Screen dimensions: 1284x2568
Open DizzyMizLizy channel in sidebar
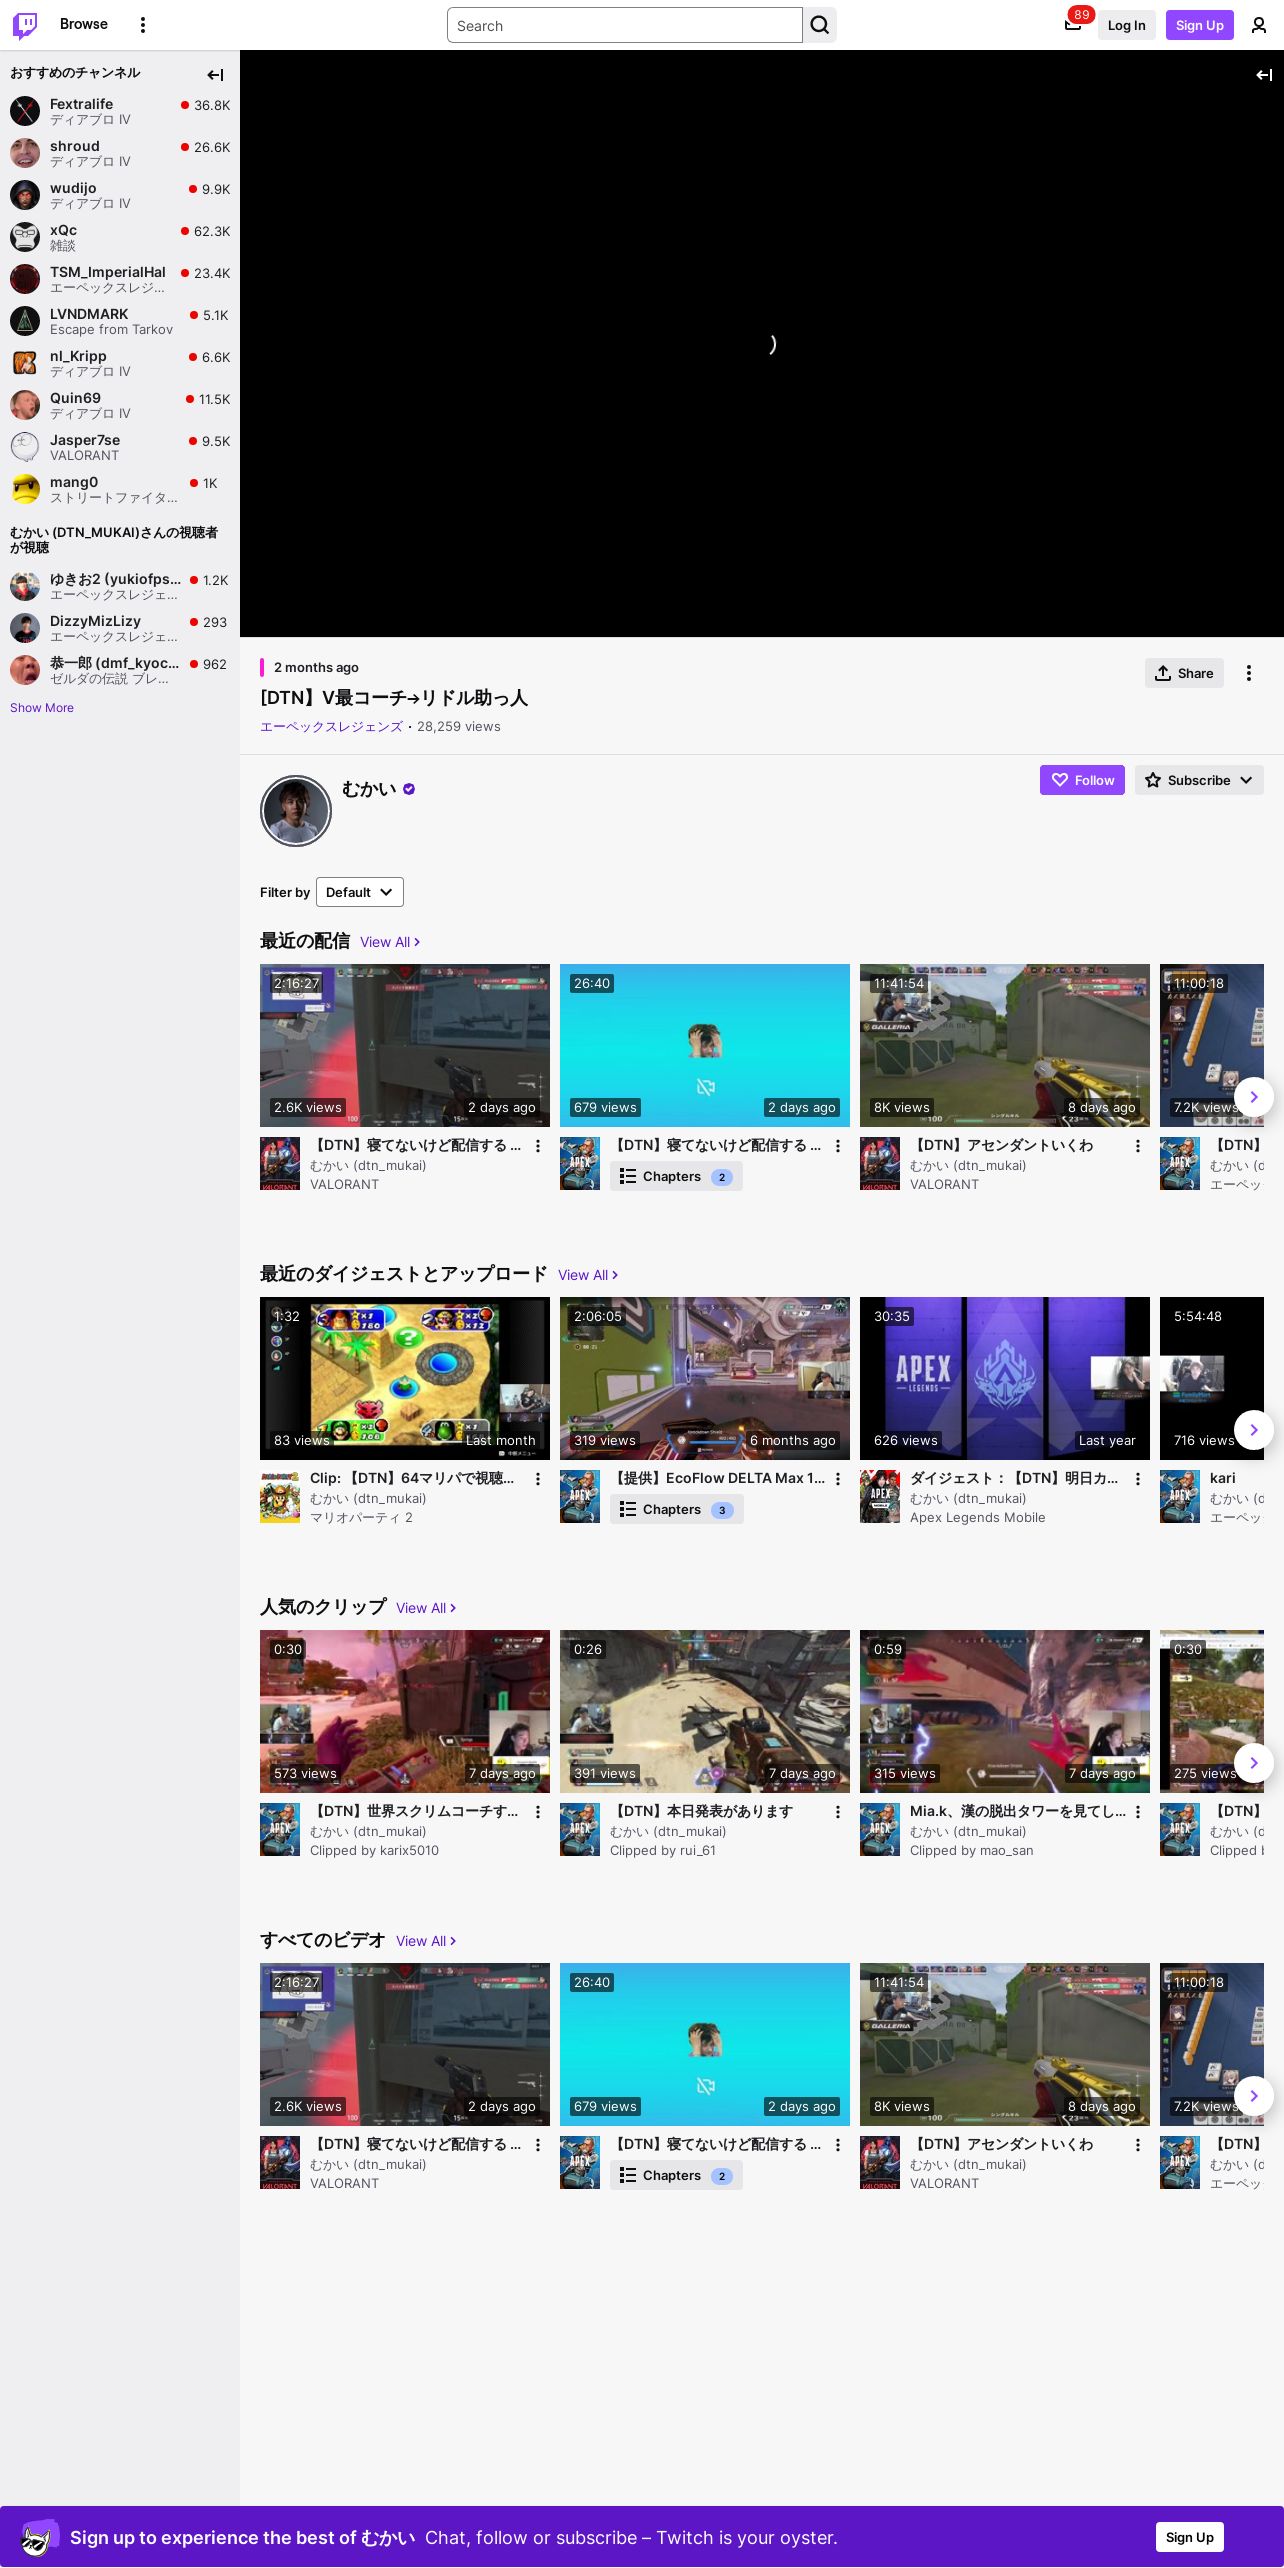[120, 628]
